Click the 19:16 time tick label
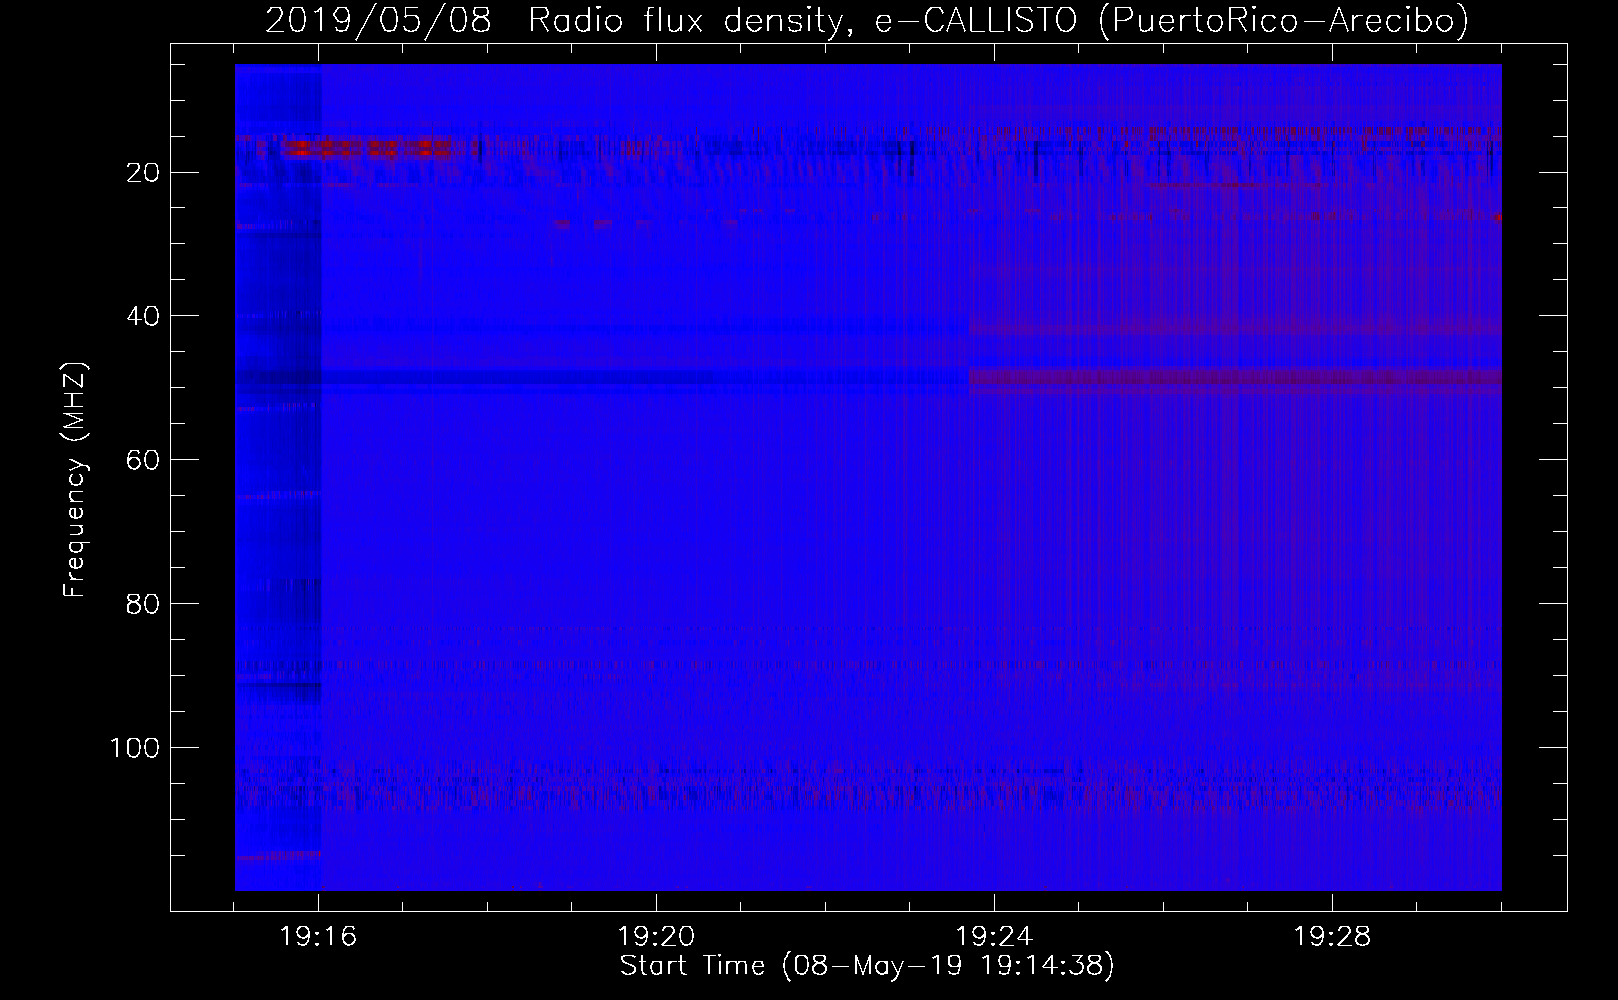 click(x=319, y=937)
